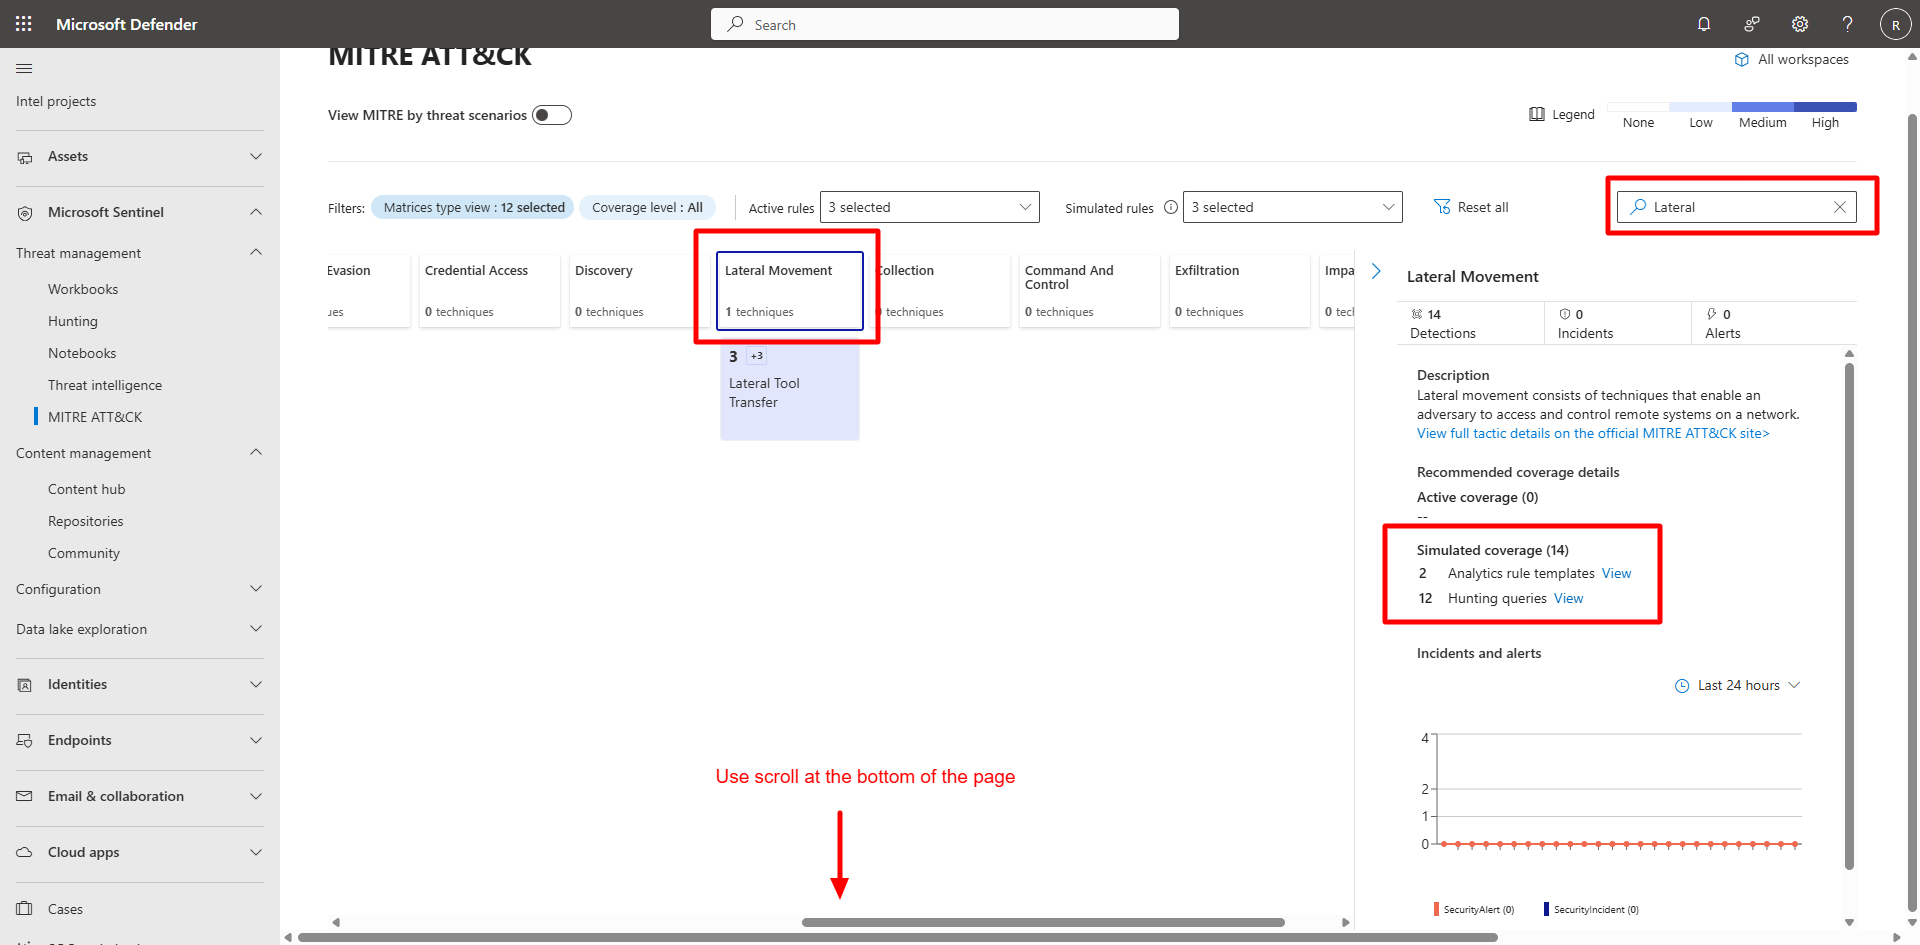Click the Alerts count icon
1920x945 pixels.
[1712, 314]
